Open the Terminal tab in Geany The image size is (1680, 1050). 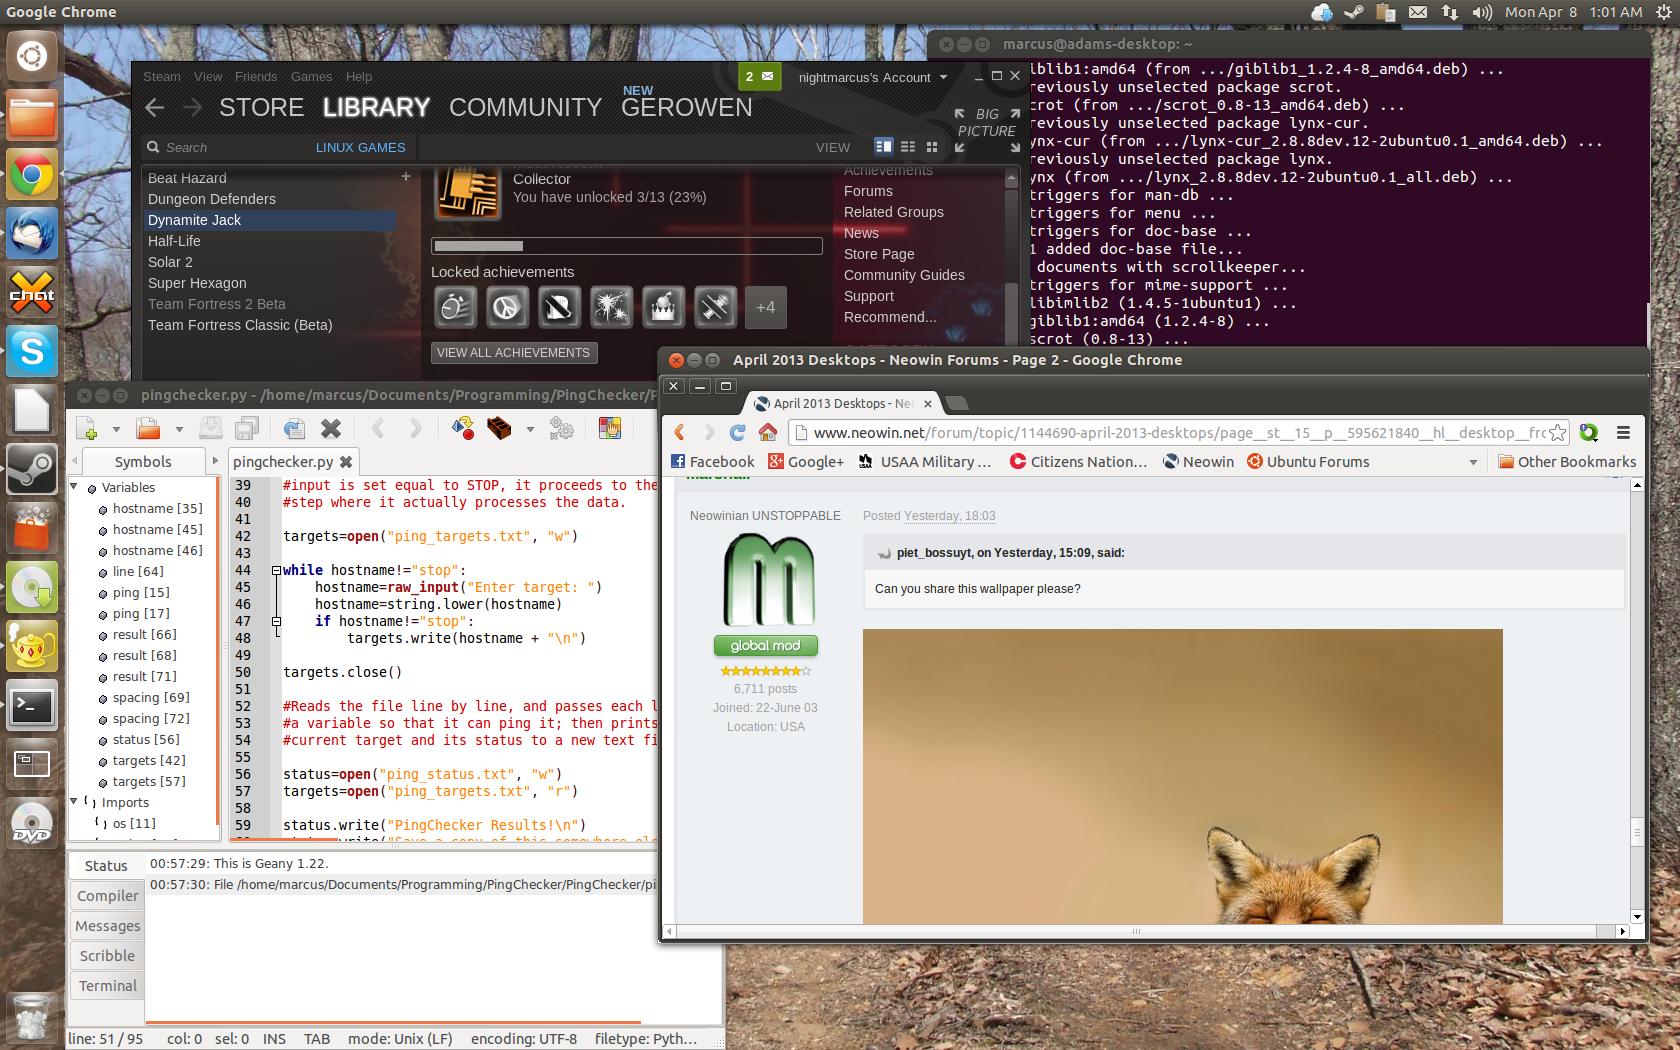107,986
